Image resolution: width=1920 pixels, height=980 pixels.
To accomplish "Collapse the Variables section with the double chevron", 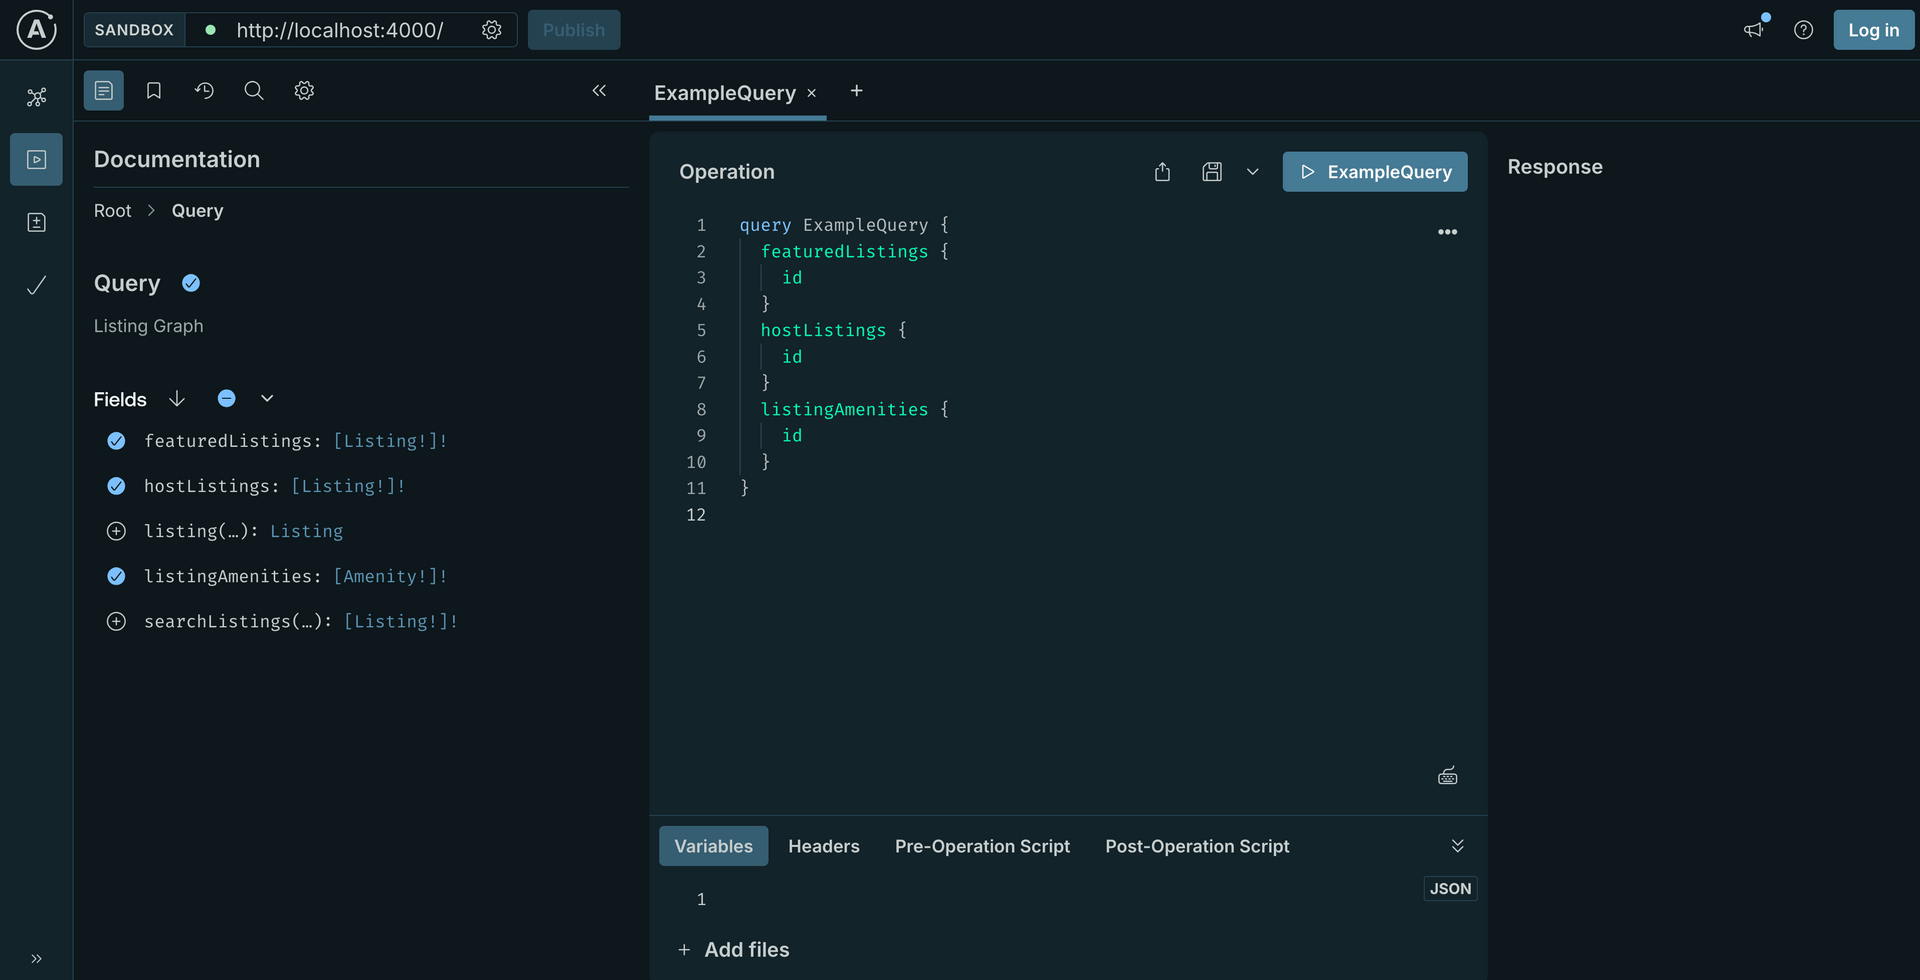I will 1457,845.
